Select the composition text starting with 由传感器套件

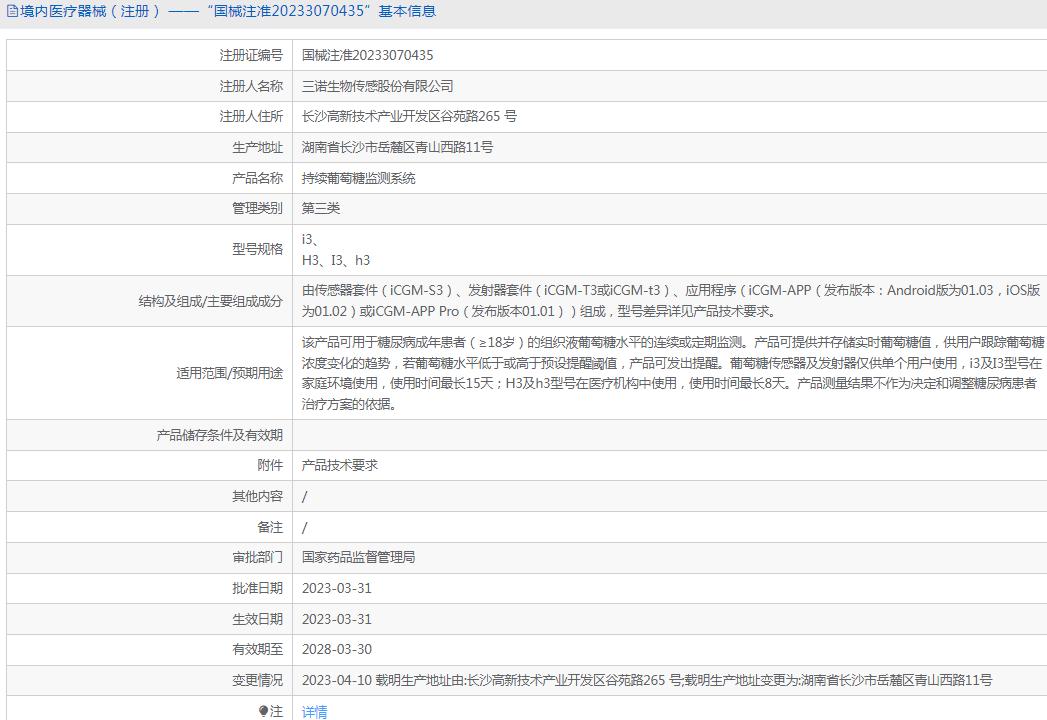pos(671,301)
